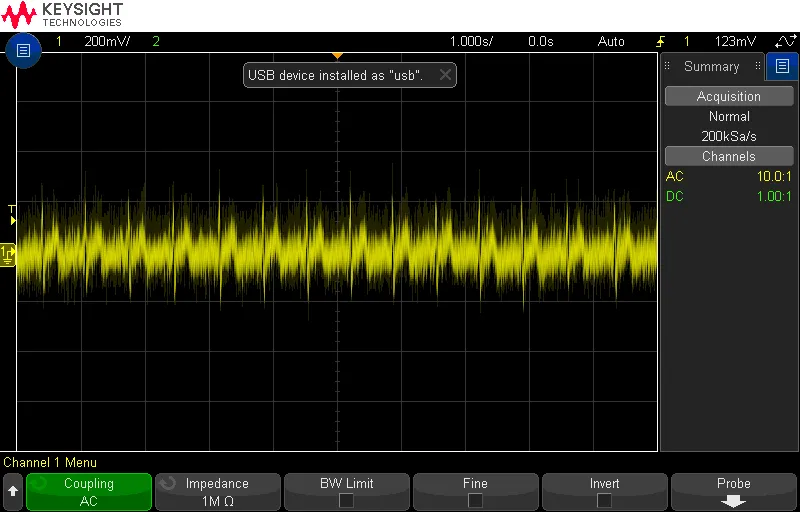Click the 200kSa/s sample rate text
The width and height of the screenshot is (800, 512).
[x=729, y=137]
